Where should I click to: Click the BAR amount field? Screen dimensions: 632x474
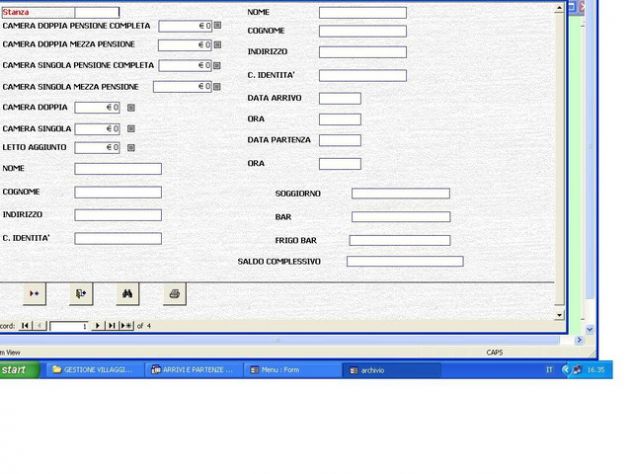pyautogui.click(x=401, y=217)
